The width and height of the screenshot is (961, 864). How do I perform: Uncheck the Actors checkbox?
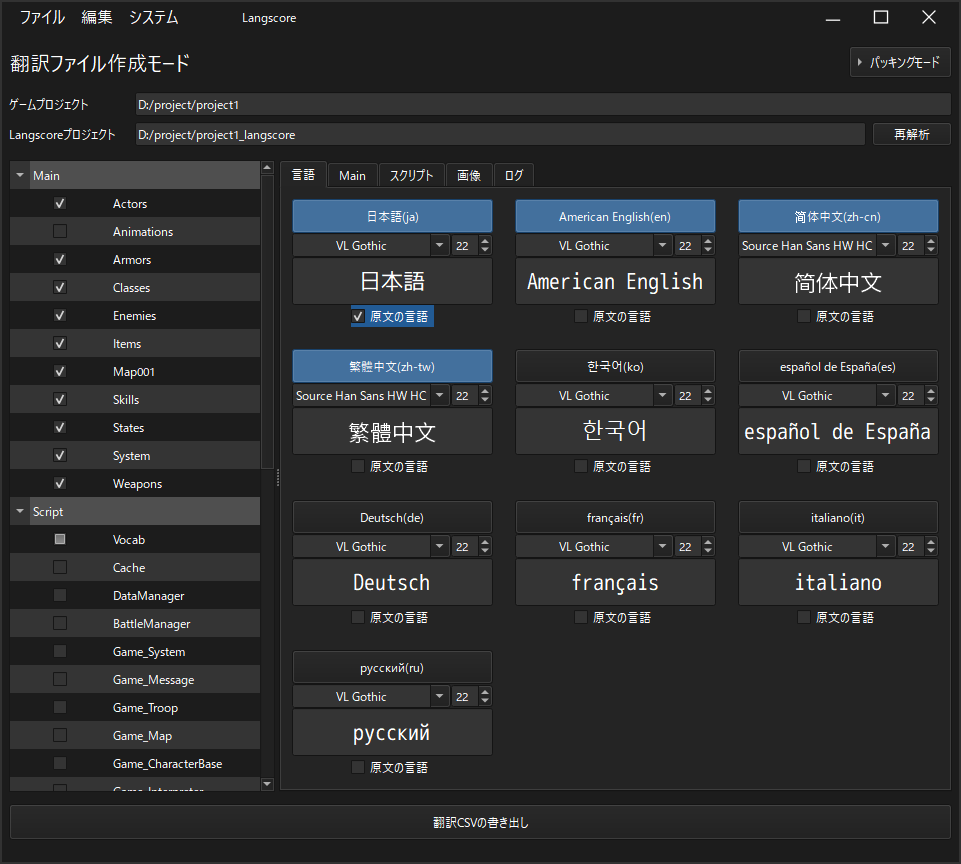60,203
